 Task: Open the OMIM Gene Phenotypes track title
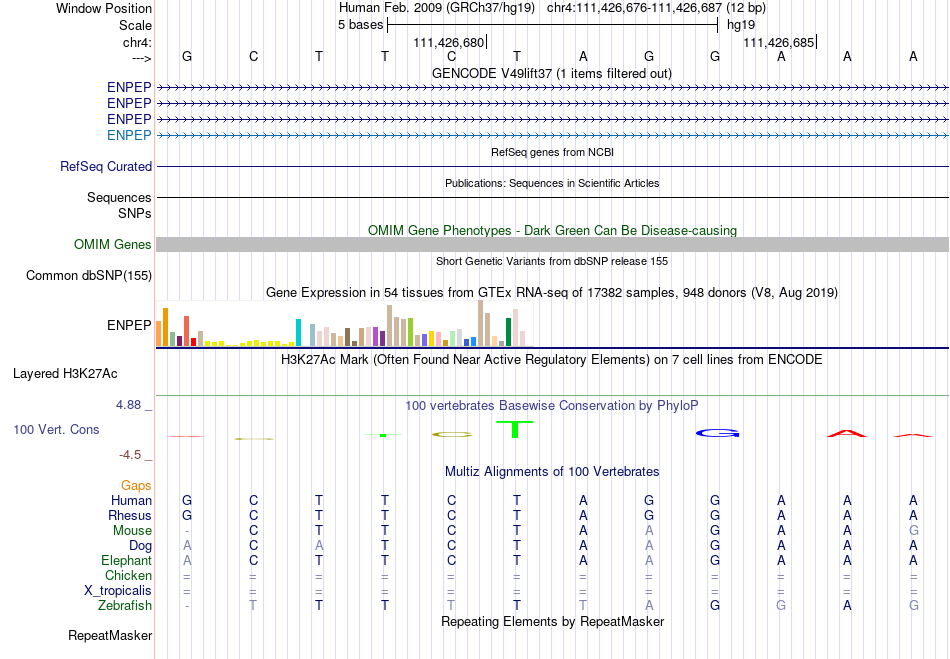(552, 230)
